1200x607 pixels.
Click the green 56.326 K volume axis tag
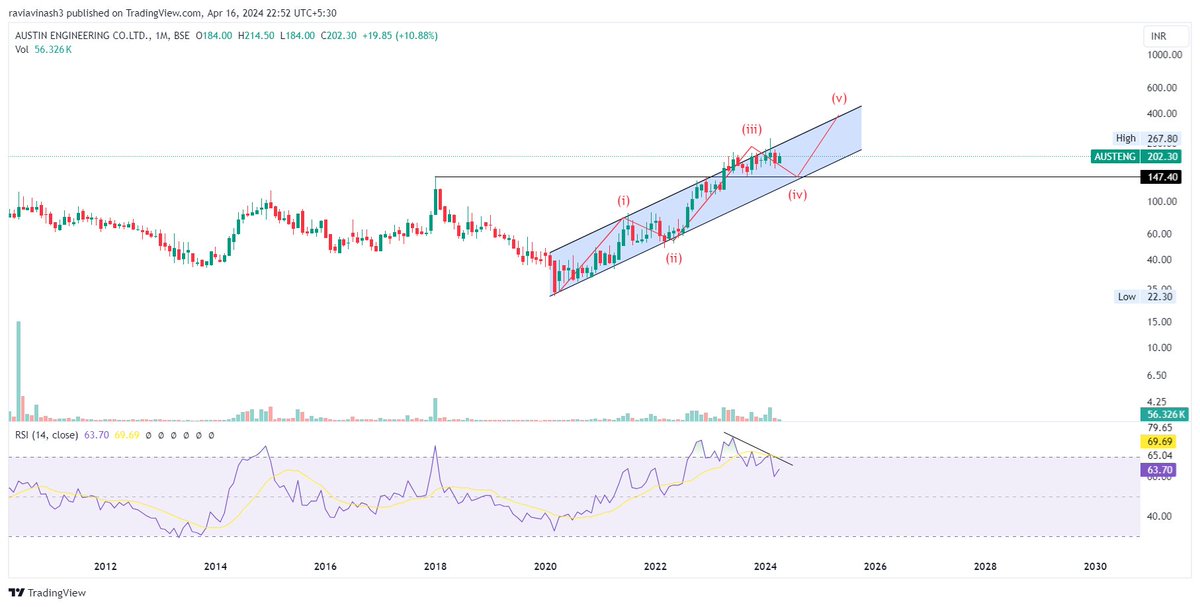pyautogui.click(x=1163, y=414)
